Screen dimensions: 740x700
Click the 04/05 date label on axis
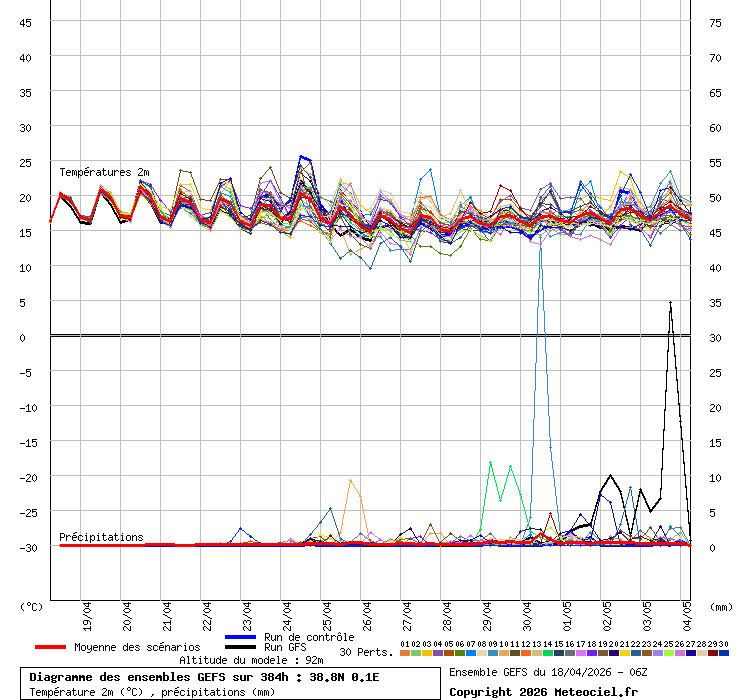point(687,612)
